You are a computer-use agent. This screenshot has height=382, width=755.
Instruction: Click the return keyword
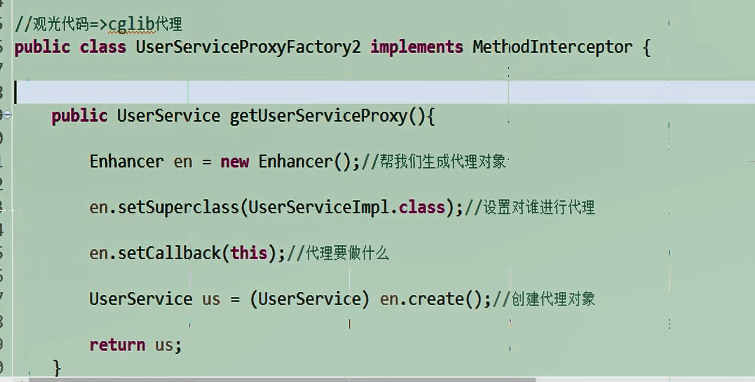[x=117, y=345]
